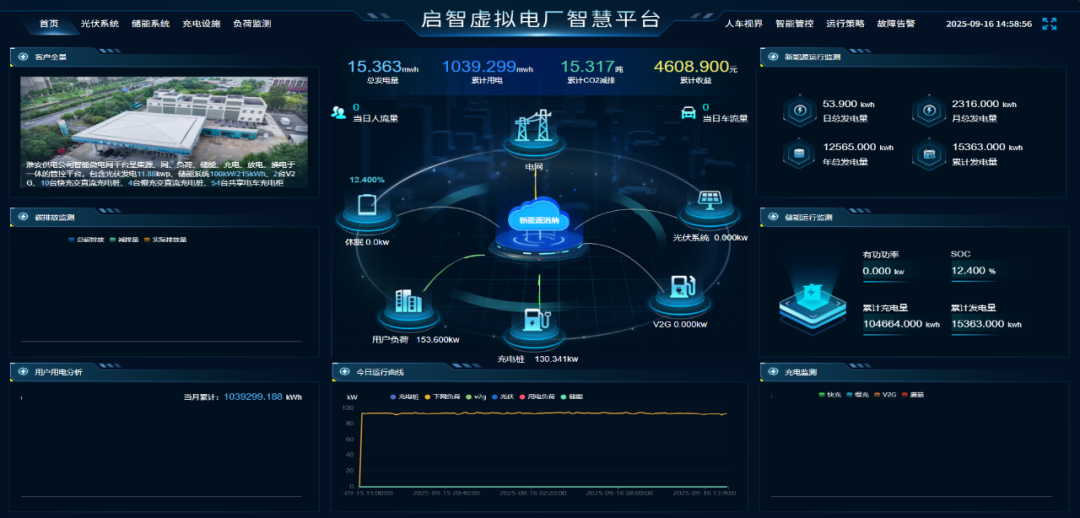Click the 15.317 吨 CO2 reduction value
Viewport: 1080px width, 518px height.
[x=592, y=67]
